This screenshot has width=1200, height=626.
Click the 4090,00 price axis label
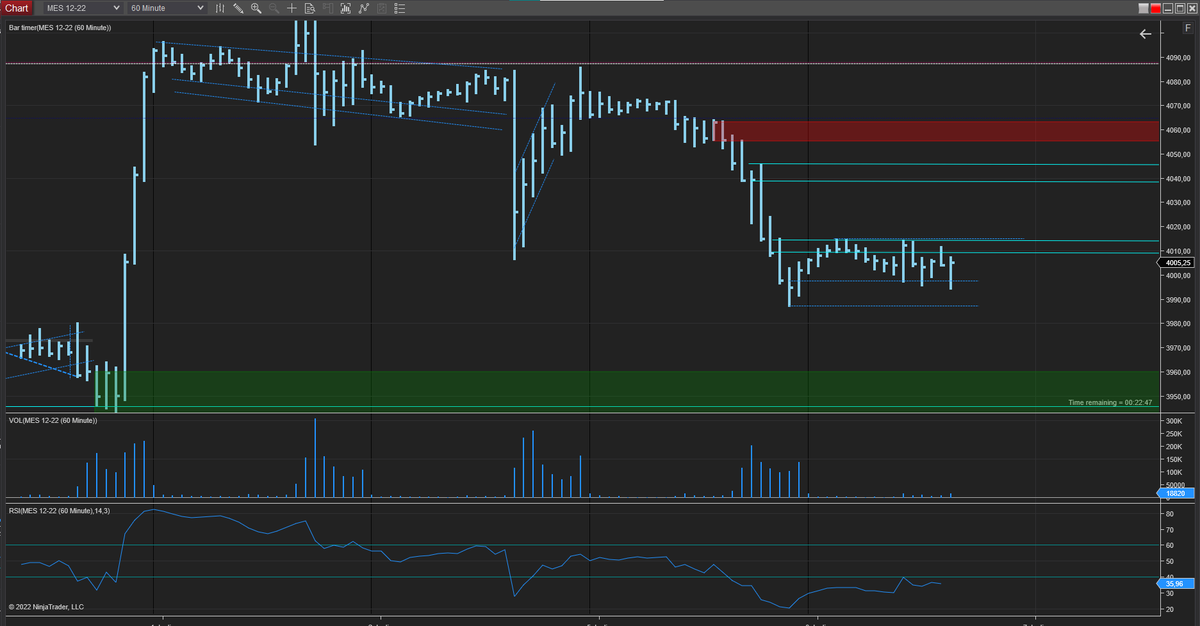(1179, 57)
